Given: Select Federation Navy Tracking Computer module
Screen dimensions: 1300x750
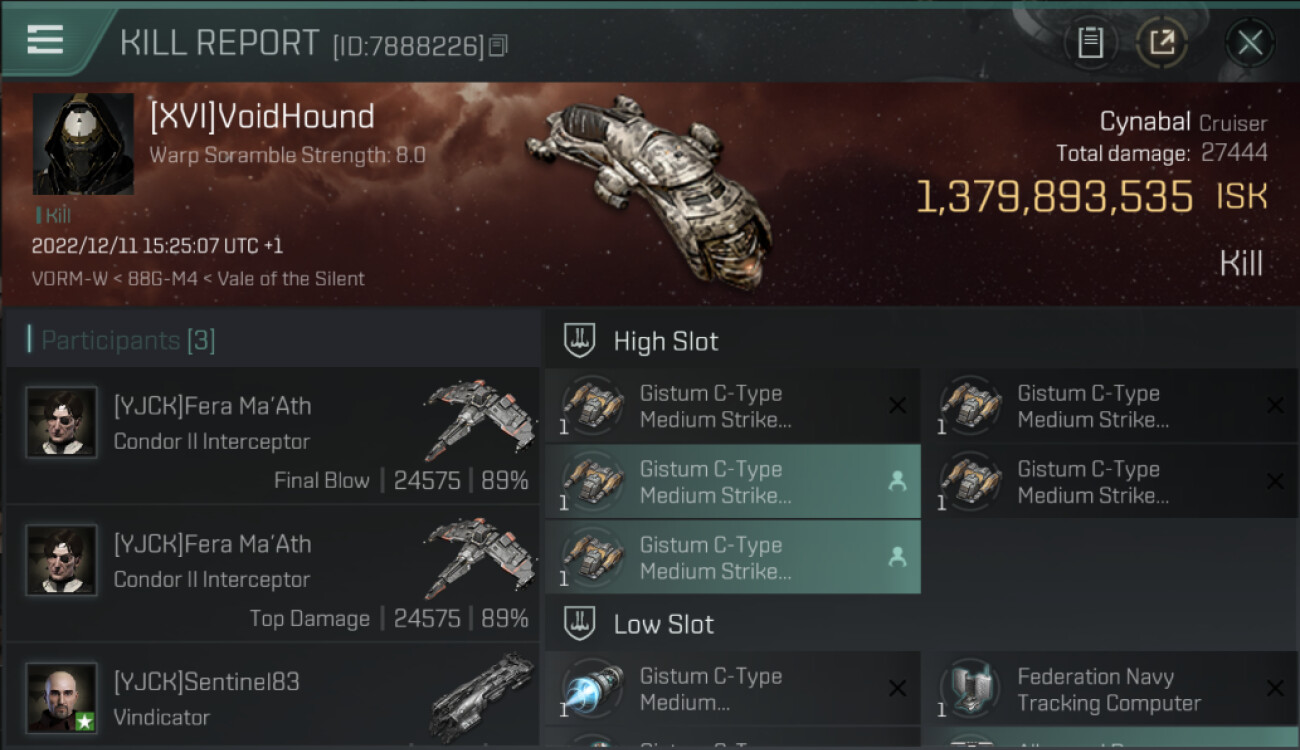Looking at the screenshot, I should click(1111, 689).
